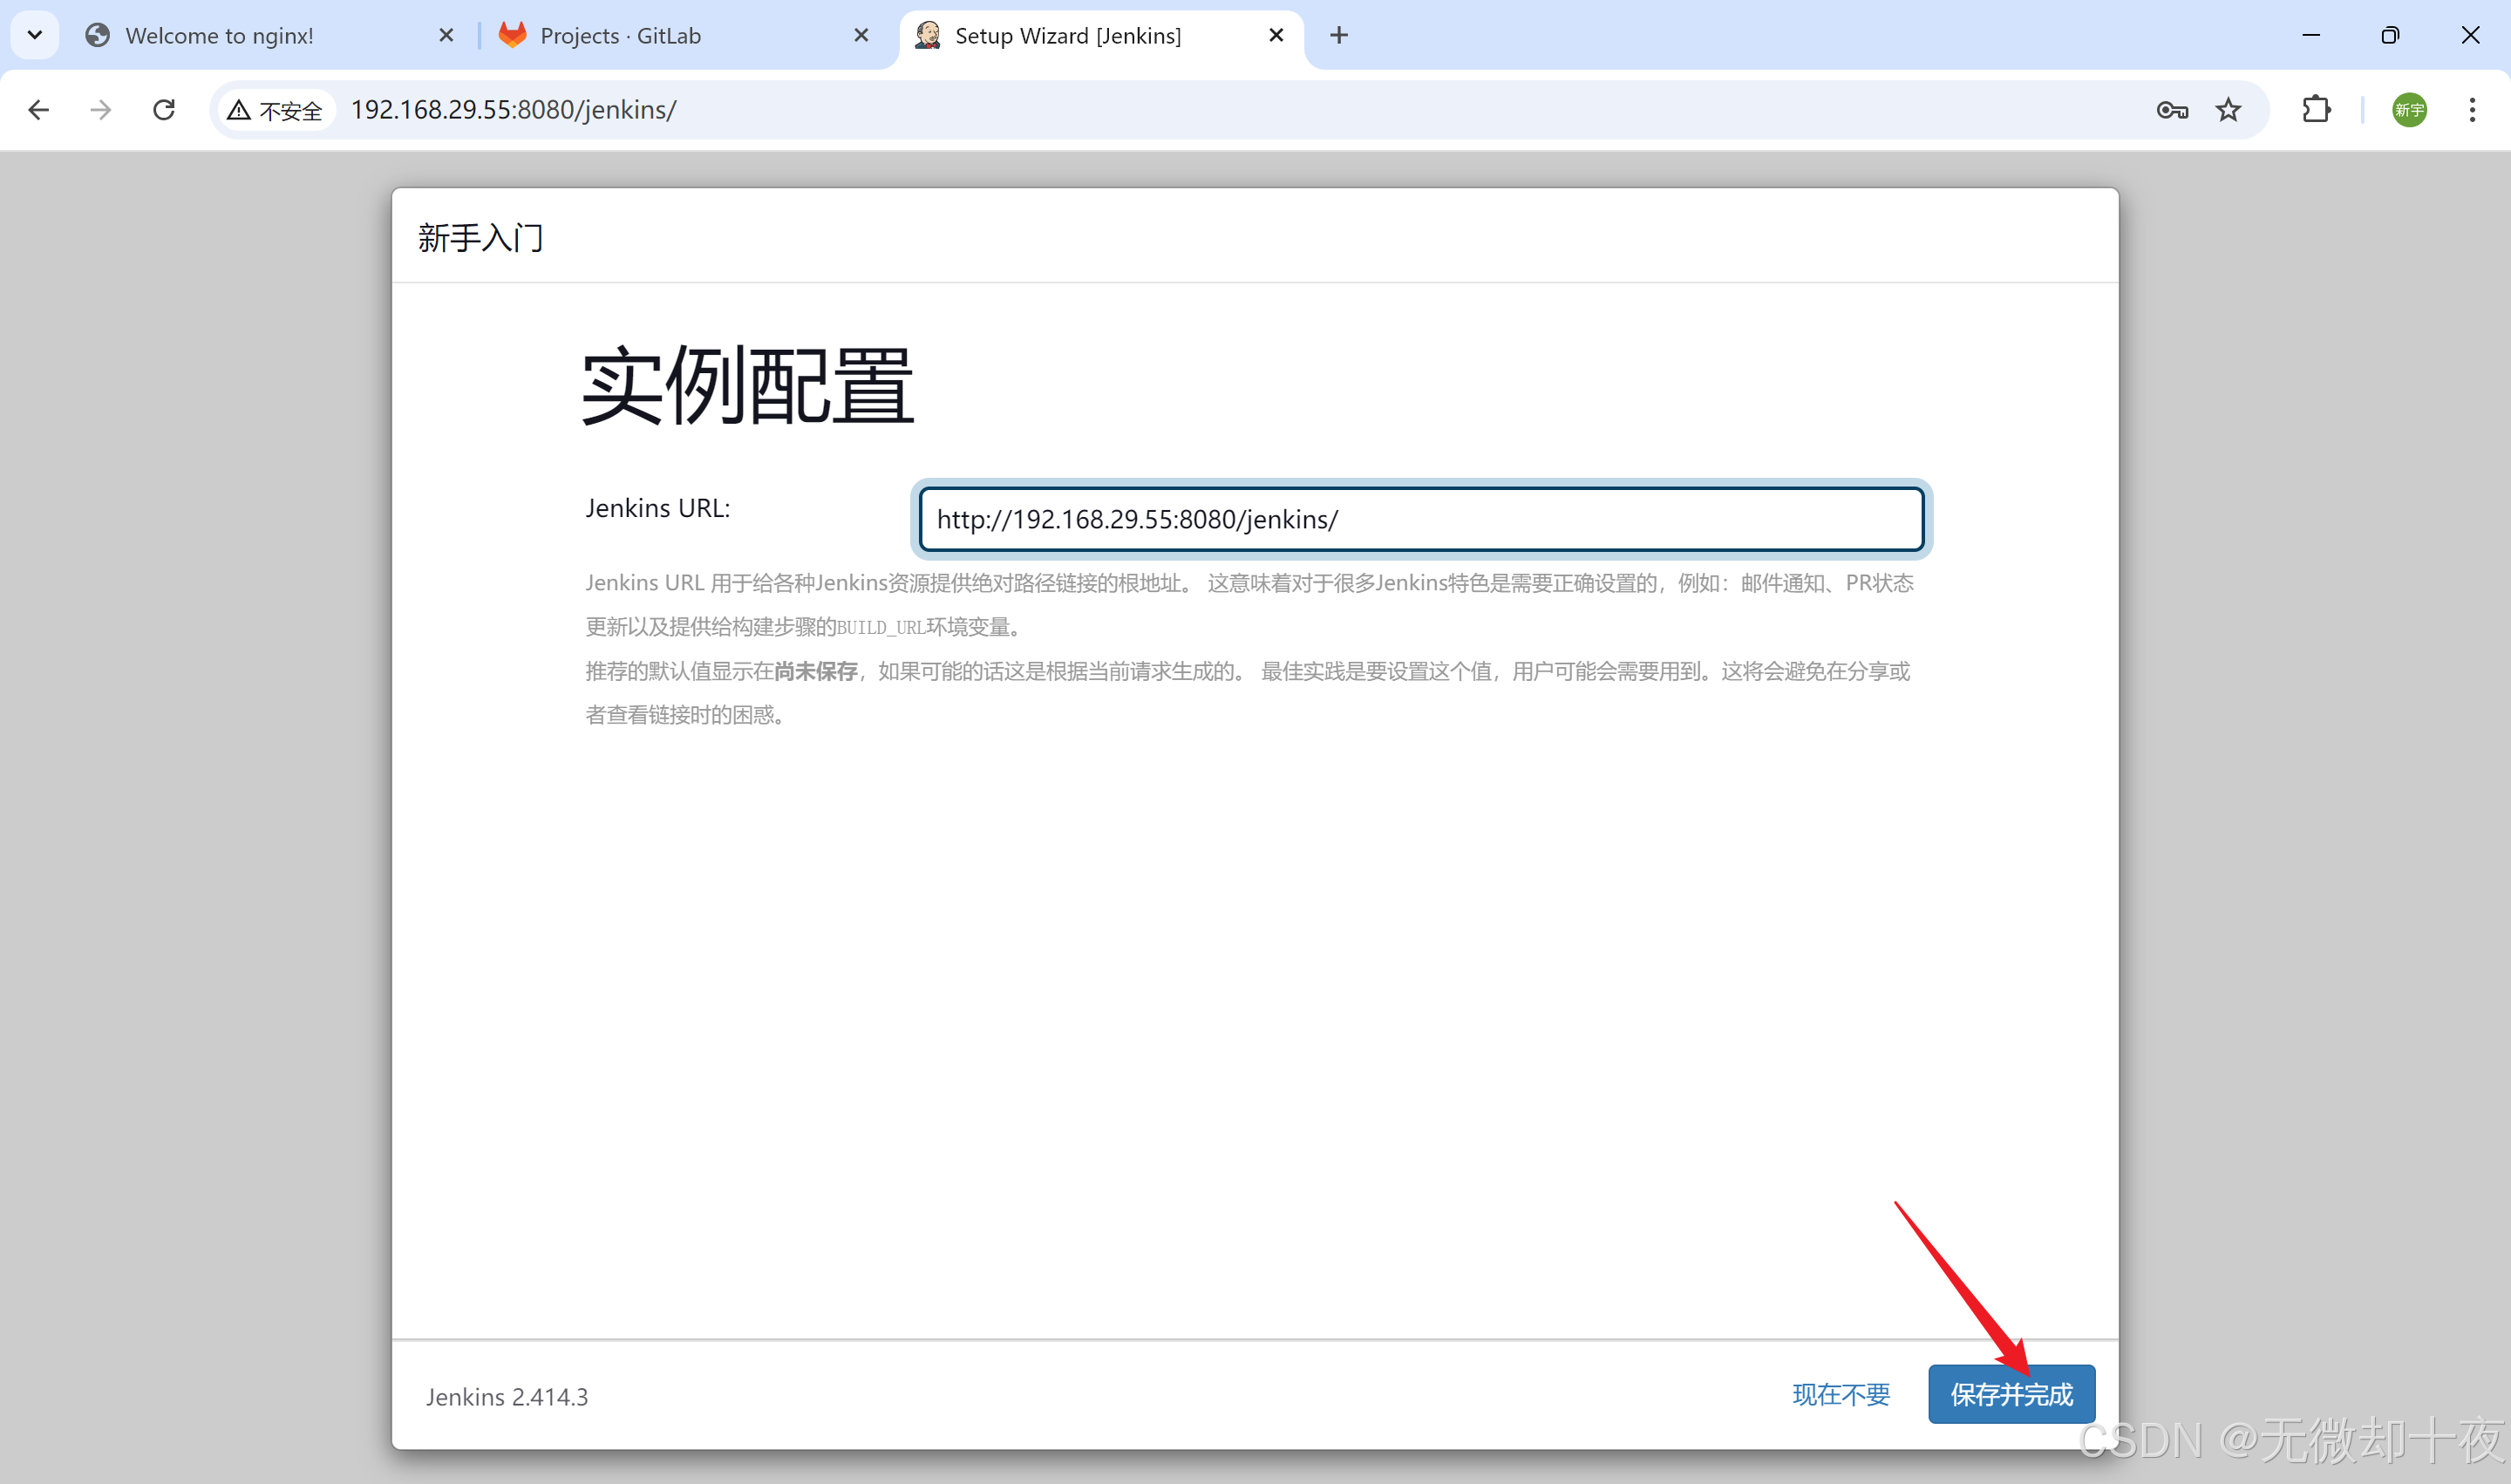The image size is (2511, 1484).
Task: Click the 保存并完成 button
Action: click(x=2011, y=1394)
